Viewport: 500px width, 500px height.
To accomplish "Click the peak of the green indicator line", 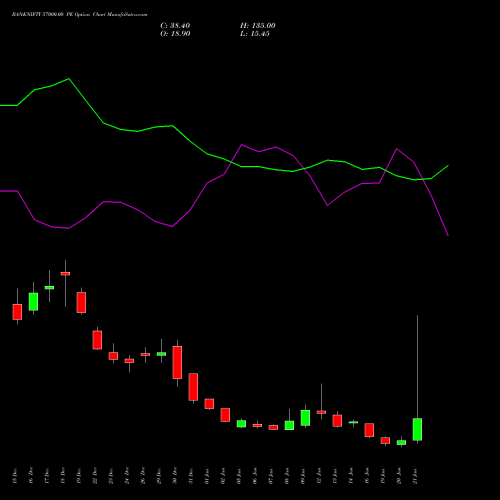I will (x=69, y=79).
